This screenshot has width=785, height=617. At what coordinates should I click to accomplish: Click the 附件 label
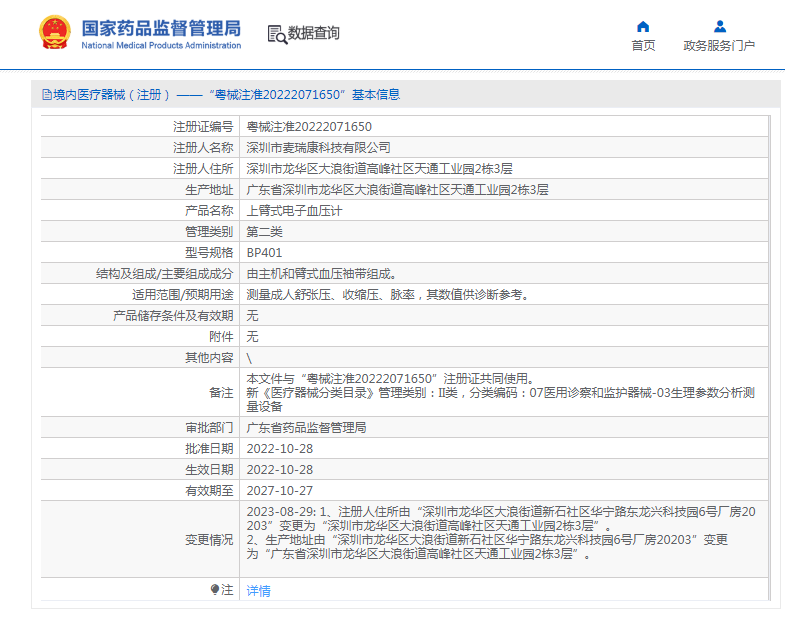pos(221,337)
